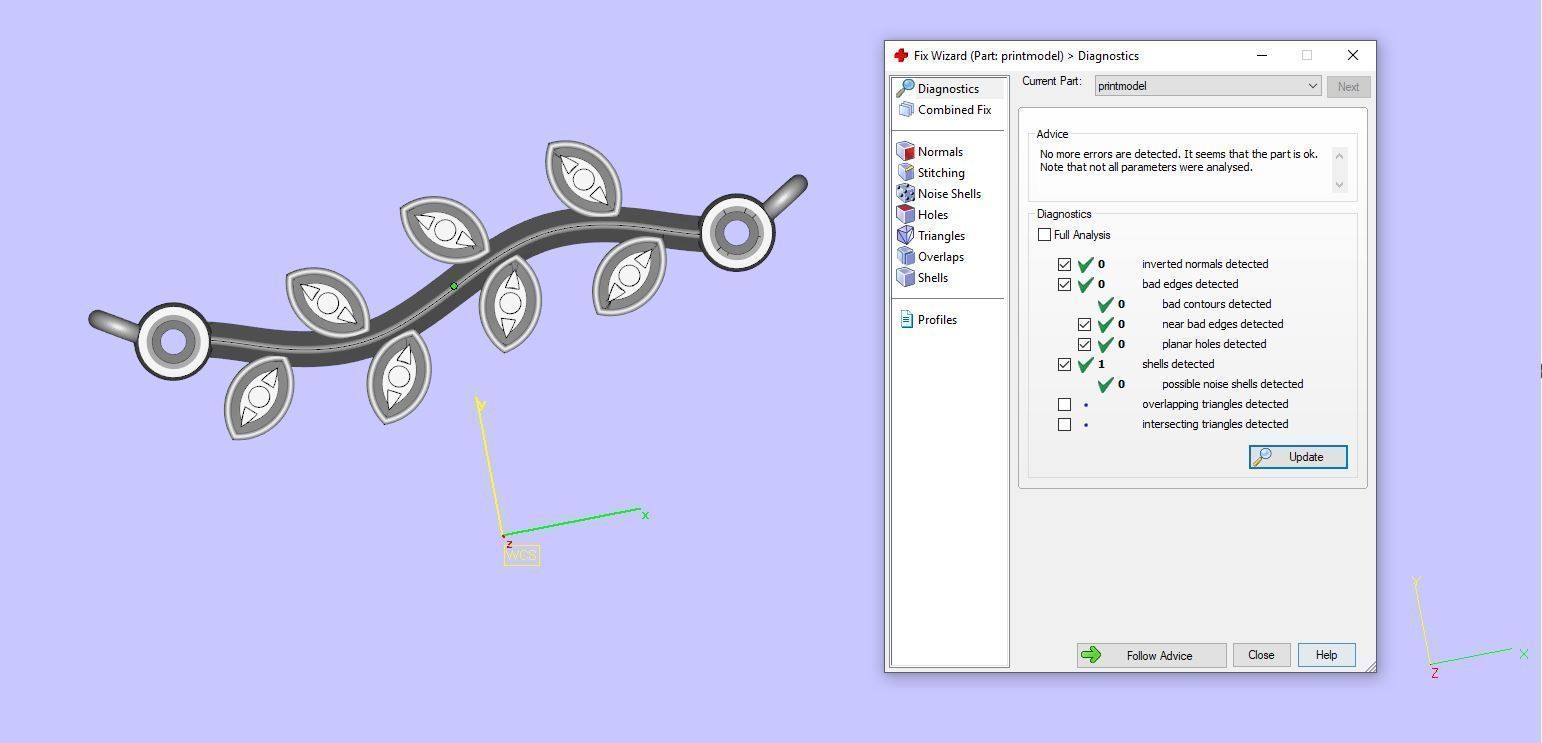Open the Profiles page
This screenshot has width=1542, height=743.
937,319
